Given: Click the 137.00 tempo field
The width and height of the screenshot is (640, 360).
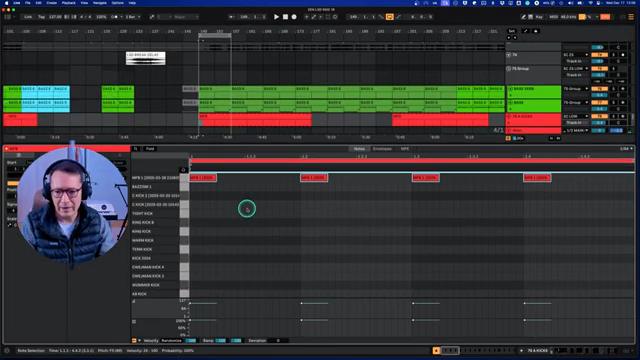Looking at the screenshot, I should point(55,17).
